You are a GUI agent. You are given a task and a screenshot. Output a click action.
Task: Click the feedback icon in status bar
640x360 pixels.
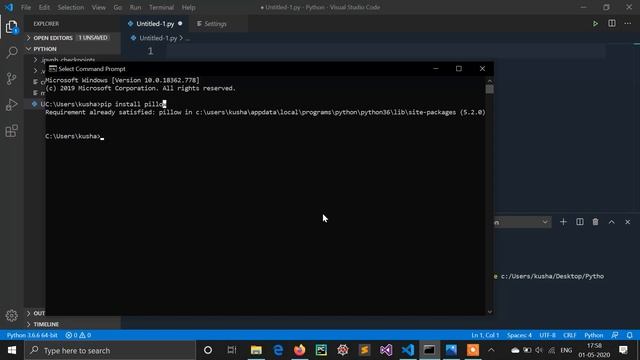(615, 335)
